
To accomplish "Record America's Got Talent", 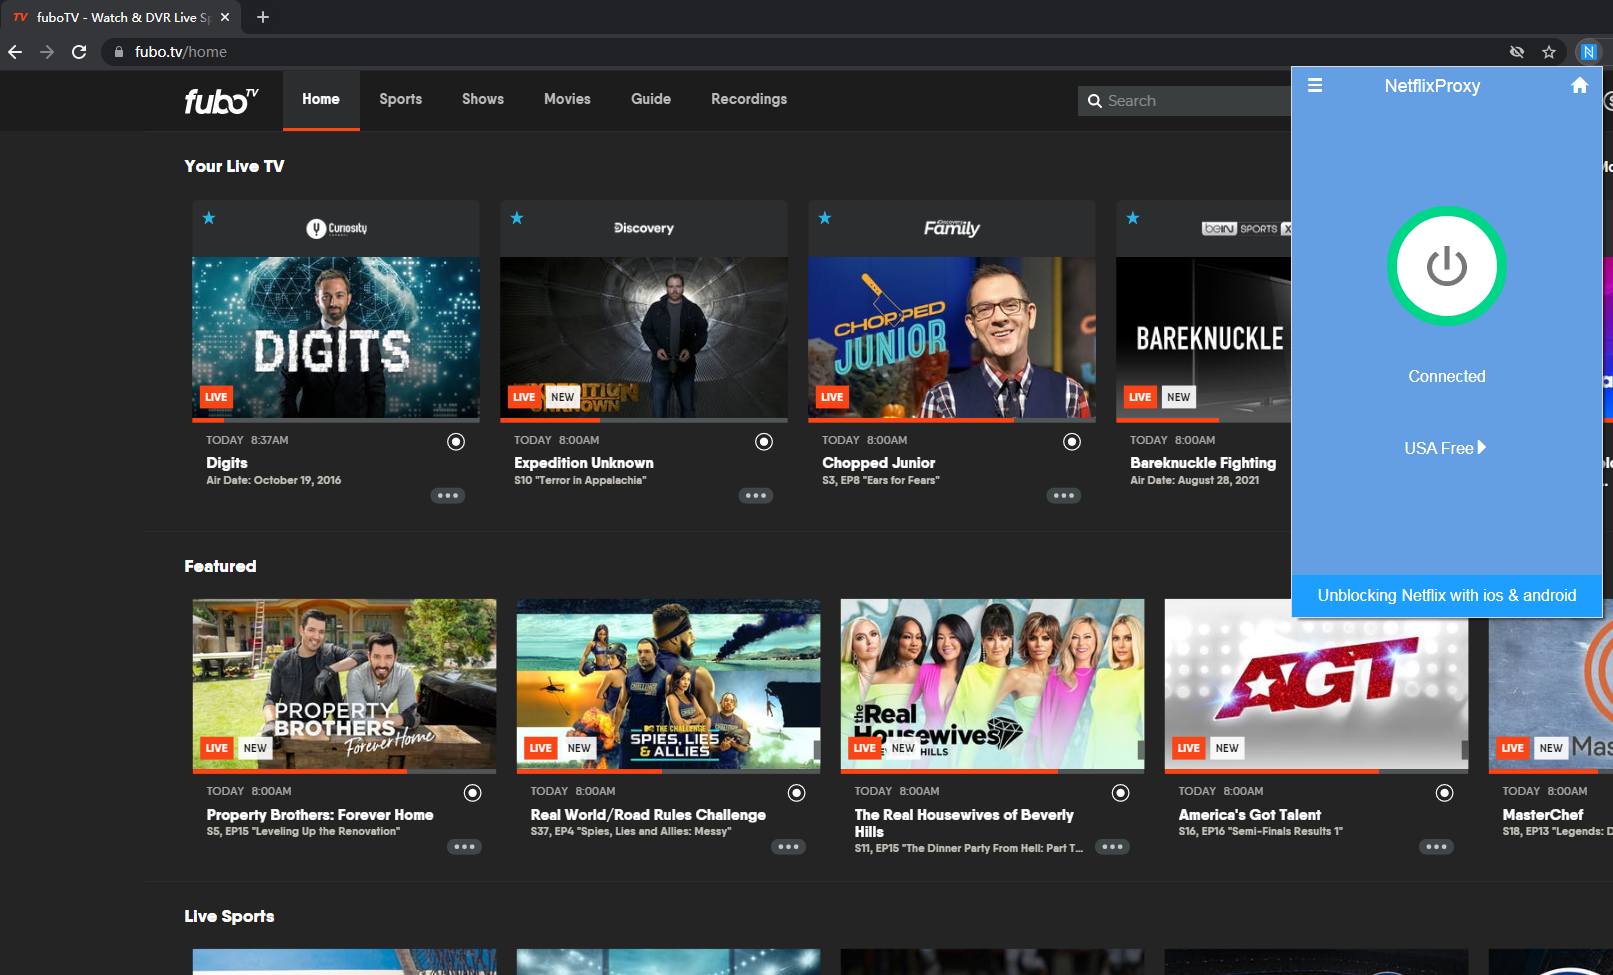I will (1445, 793).
